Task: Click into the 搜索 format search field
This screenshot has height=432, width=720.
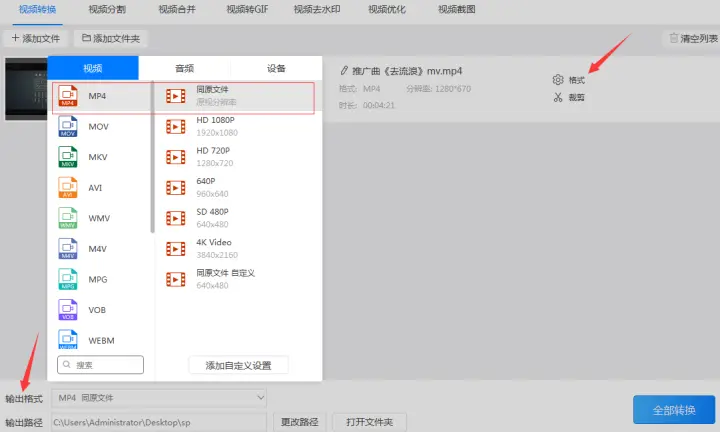Action: tap(101, 365)
